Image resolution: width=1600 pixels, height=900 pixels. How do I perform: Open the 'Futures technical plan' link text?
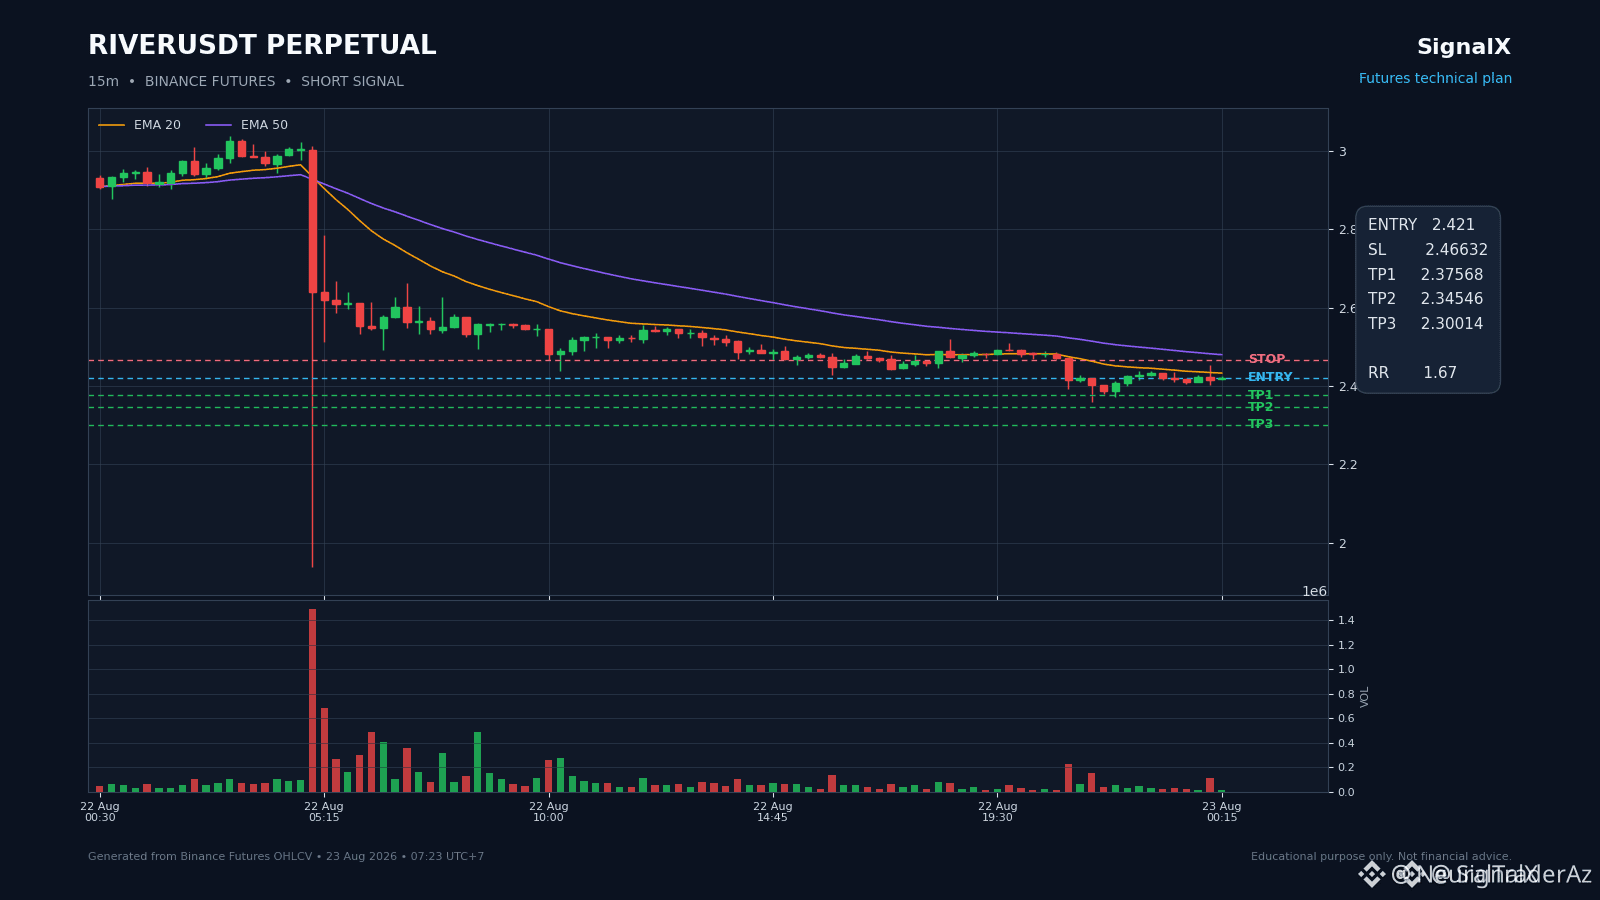pos(1435,79)
